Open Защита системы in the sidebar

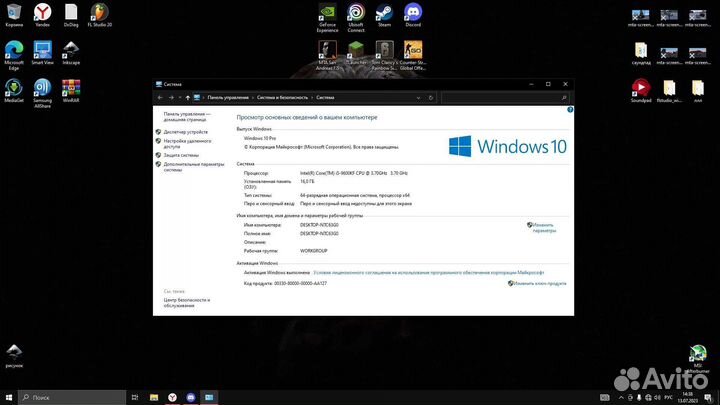tap(182, 155)
